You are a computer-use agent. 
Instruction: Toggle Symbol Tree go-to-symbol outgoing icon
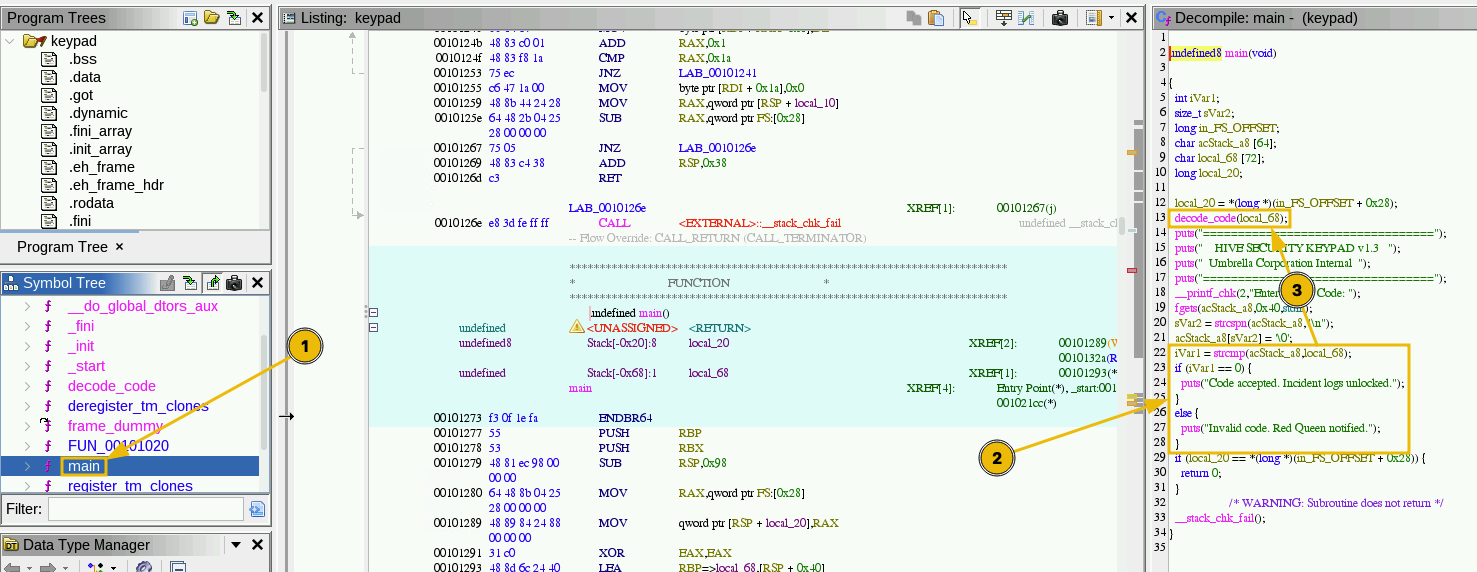click(212, 283)
